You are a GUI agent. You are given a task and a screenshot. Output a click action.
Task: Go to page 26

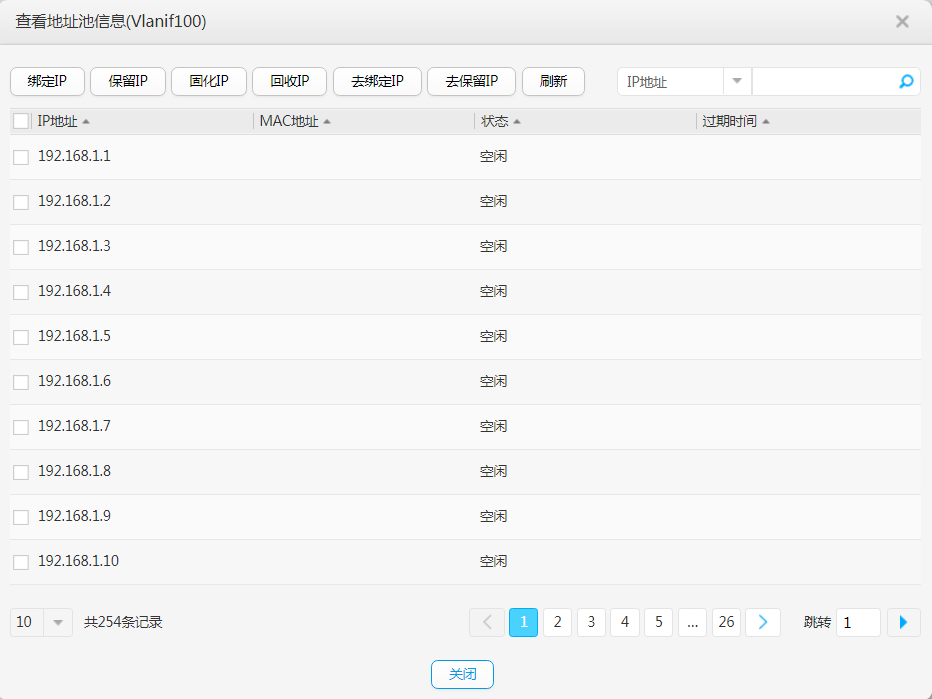tap(726, 622)
